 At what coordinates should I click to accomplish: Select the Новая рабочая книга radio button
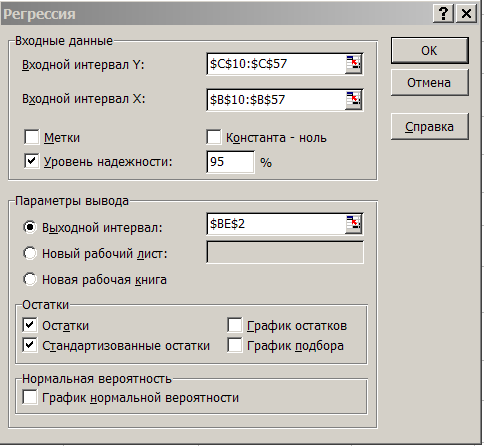pyautogui.click(x=30, y=279)
